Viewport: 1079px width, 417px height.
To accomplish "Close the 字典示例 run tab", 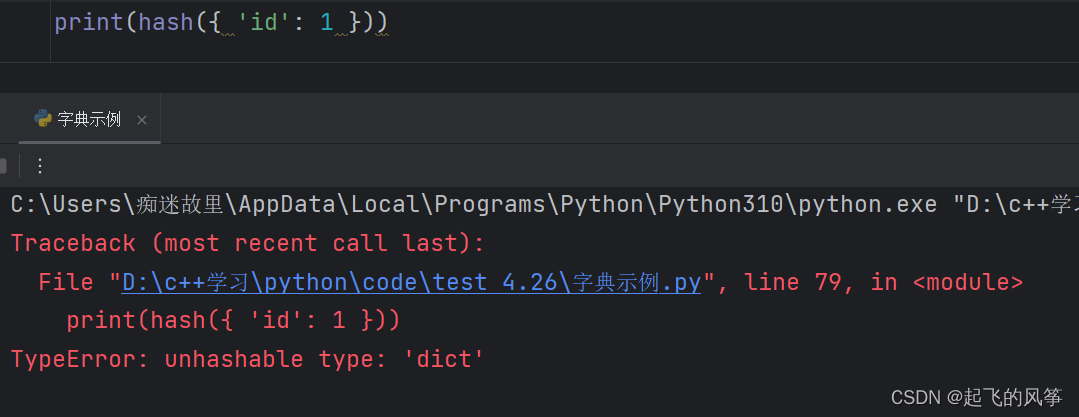I will (142, 120).
